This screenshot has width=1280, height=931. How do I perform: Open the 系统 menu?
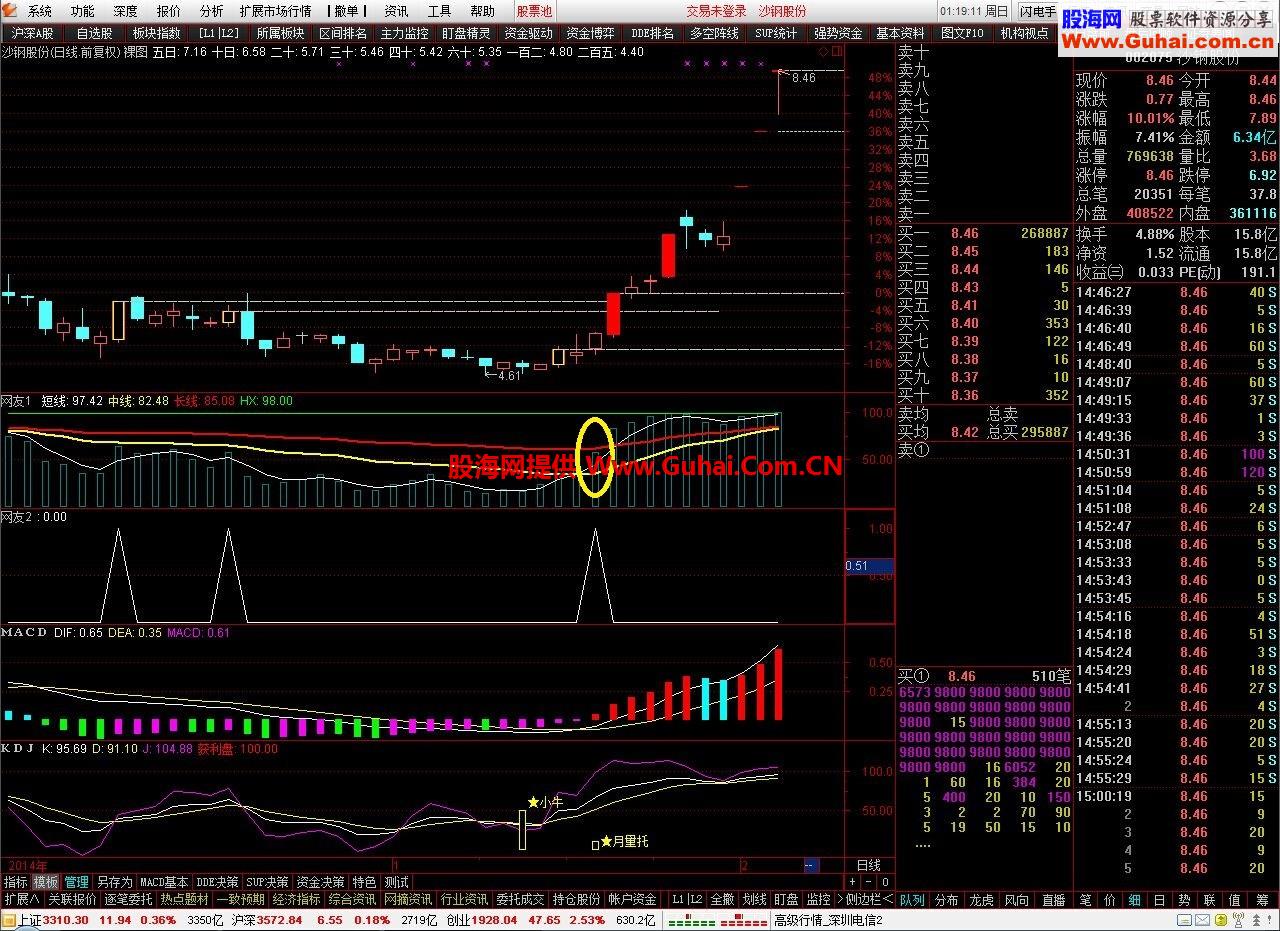[40, 11]
